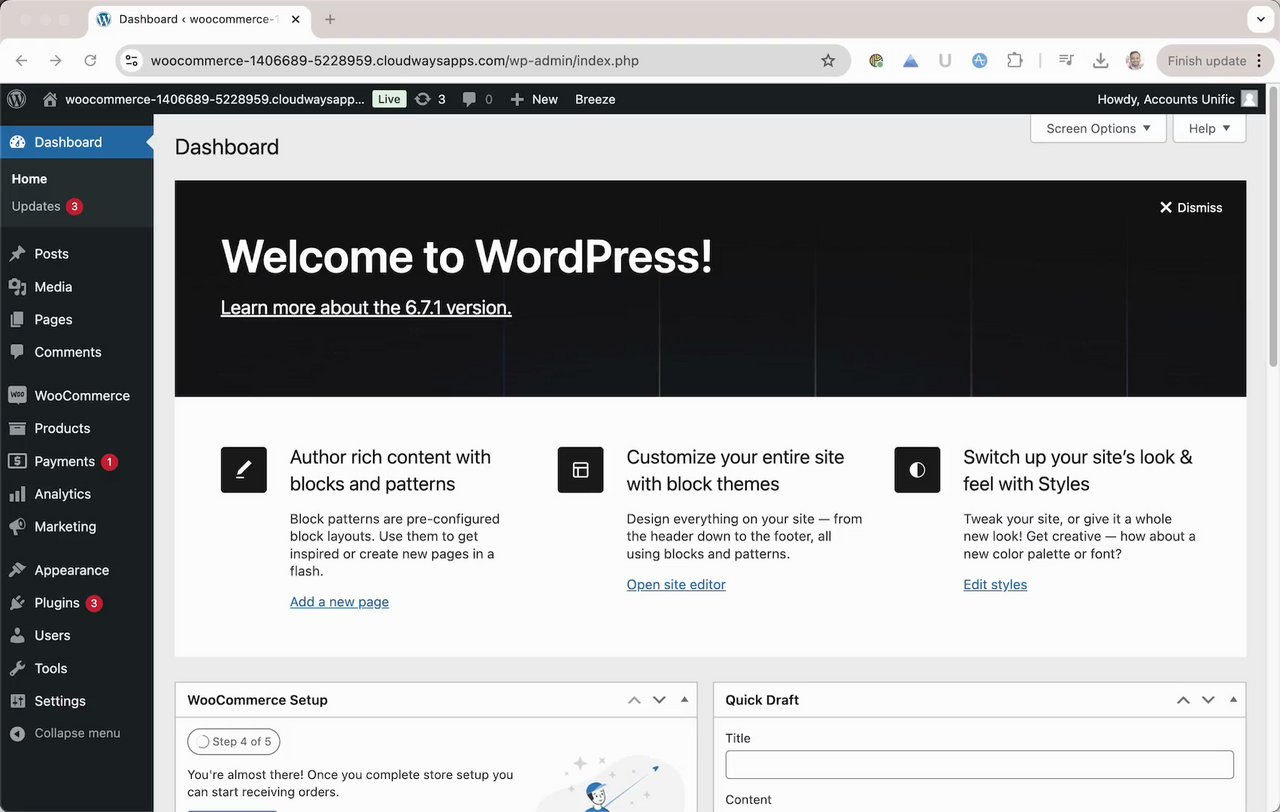
Task: Click the Media icon in sidebar
Action: pos(17,287)
